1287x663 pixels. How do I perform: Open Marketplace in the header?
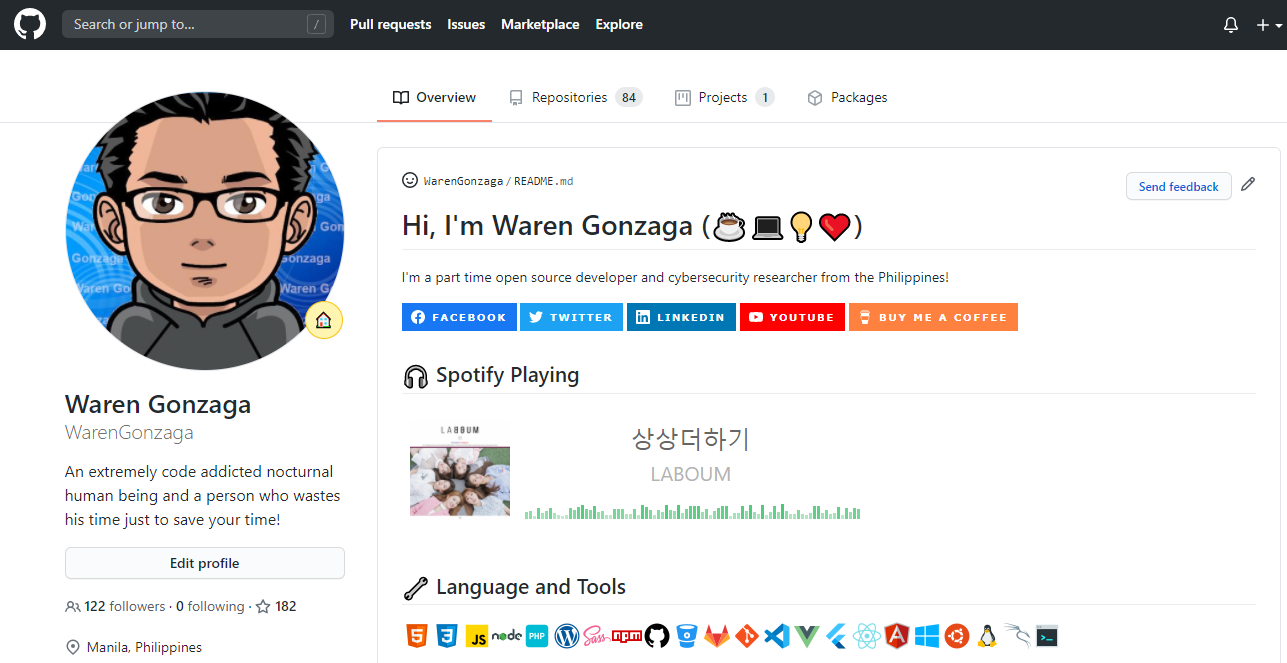[540, 24]
